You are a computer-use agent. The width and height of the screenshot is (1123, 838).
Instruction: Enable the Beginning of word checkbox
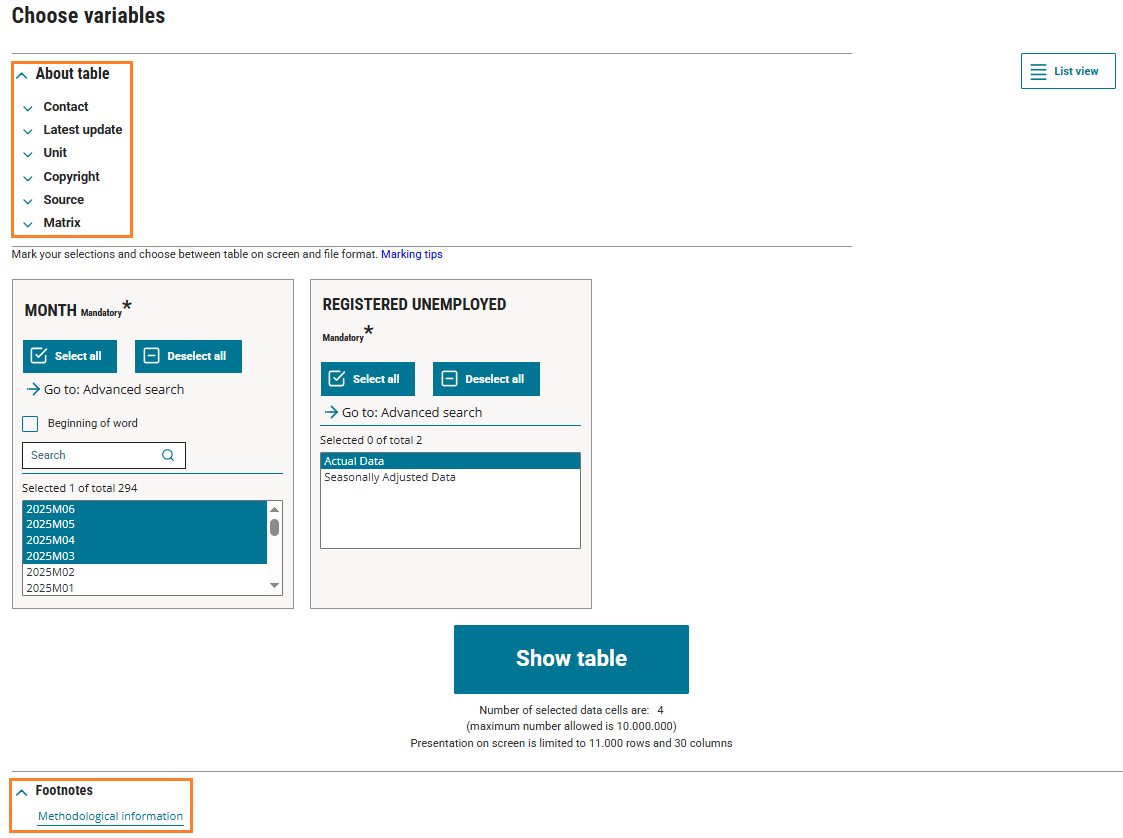click(x=30, y=424)
